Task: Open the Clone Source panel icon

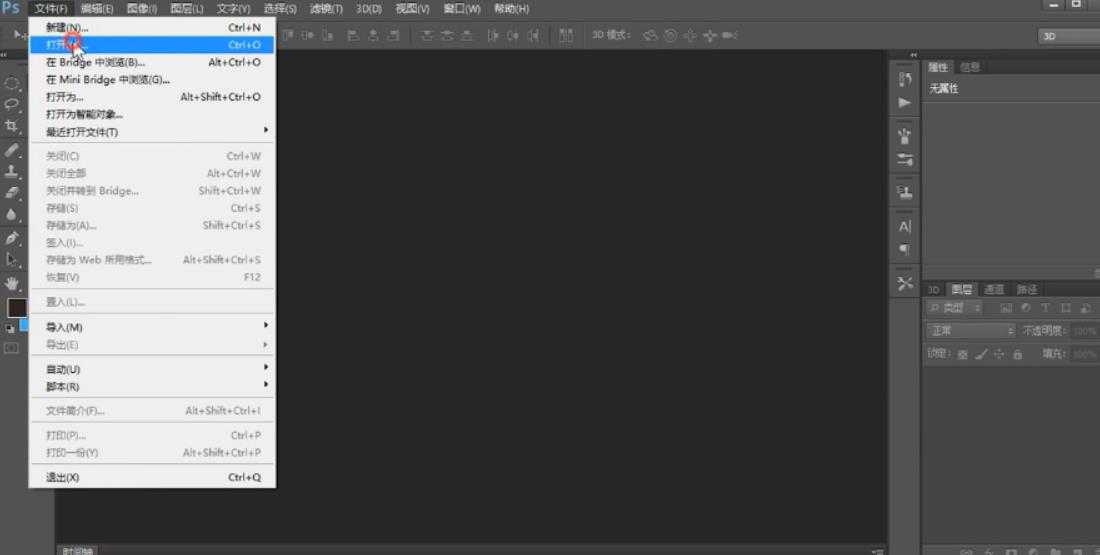Action: pyautogui.click(x=905, y=193)
